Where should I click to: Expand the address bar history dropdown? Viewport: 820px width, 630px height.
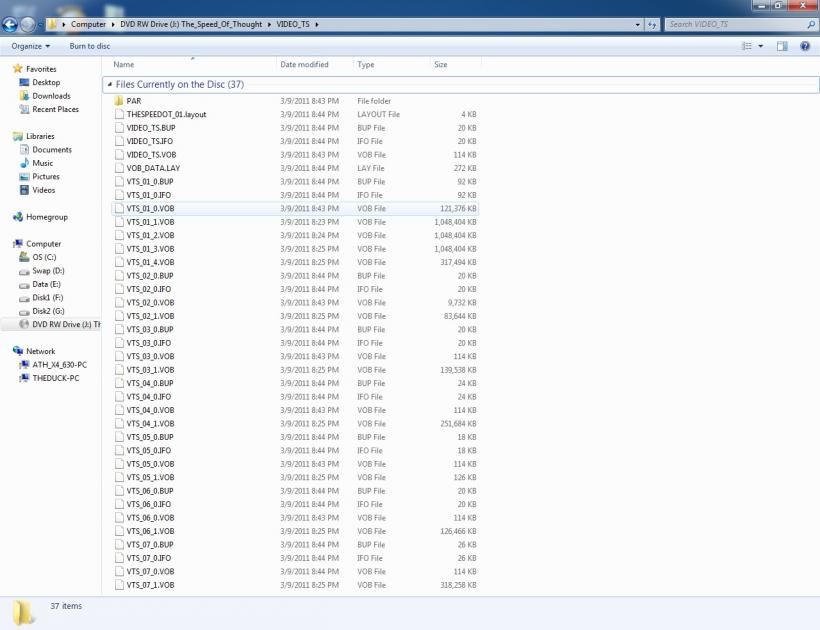[637, 24]
